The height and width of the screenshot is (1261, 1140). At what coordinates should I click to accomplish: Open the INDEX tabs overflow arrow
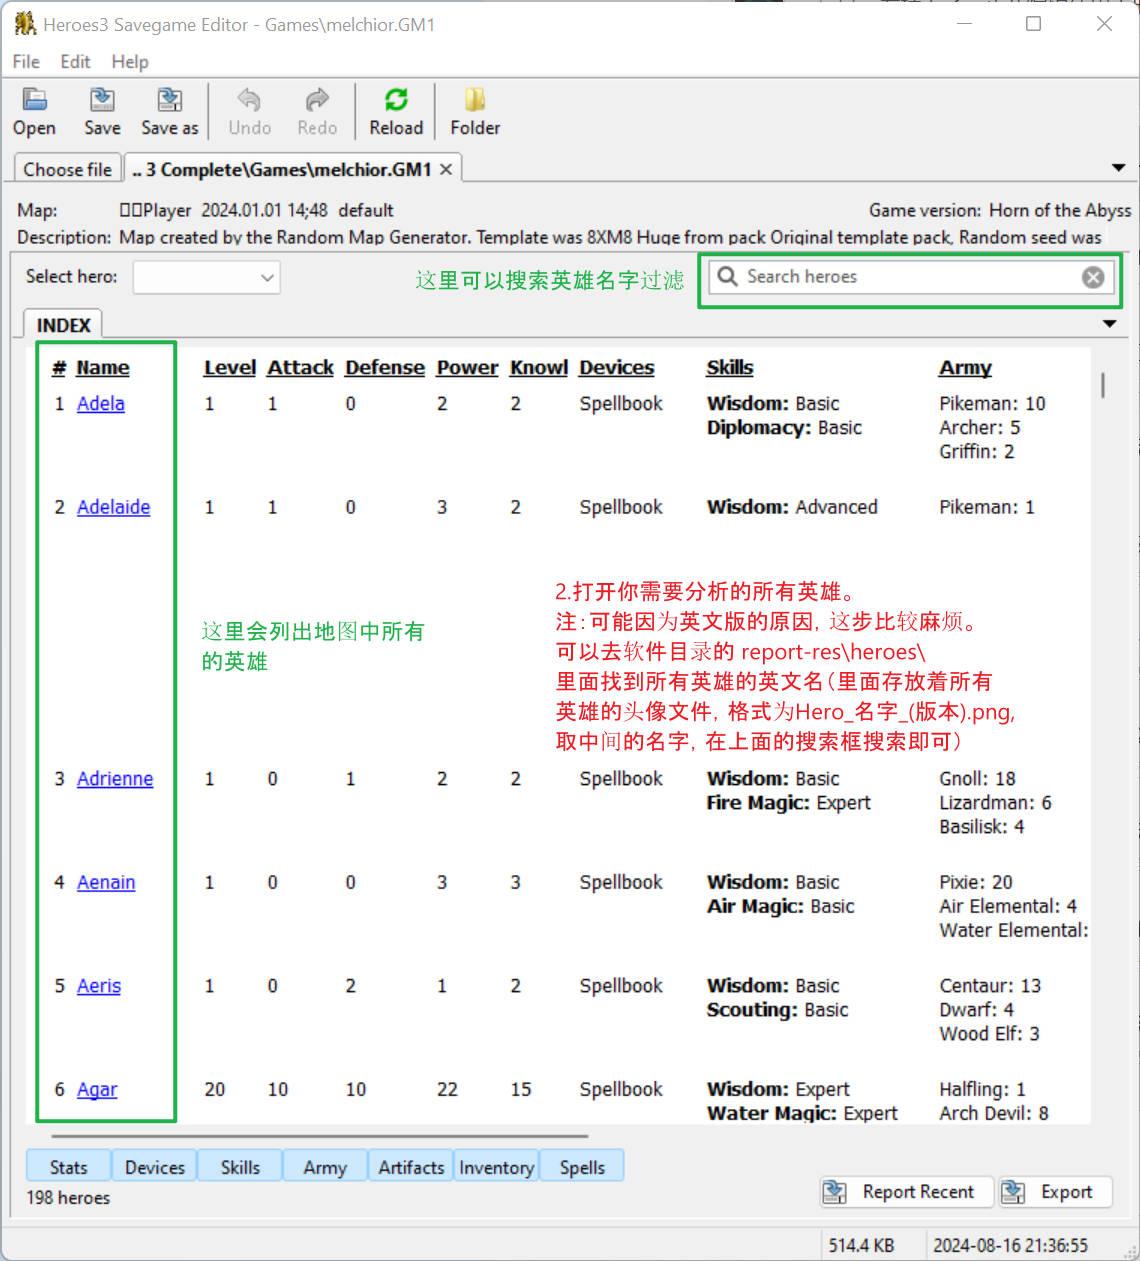[1109, 323]
